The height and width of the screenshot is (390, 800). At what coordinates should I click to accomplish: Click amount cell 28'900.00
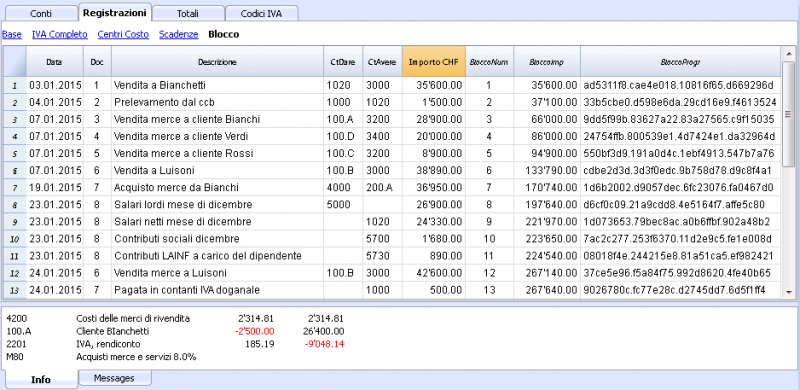click(434, 119)
